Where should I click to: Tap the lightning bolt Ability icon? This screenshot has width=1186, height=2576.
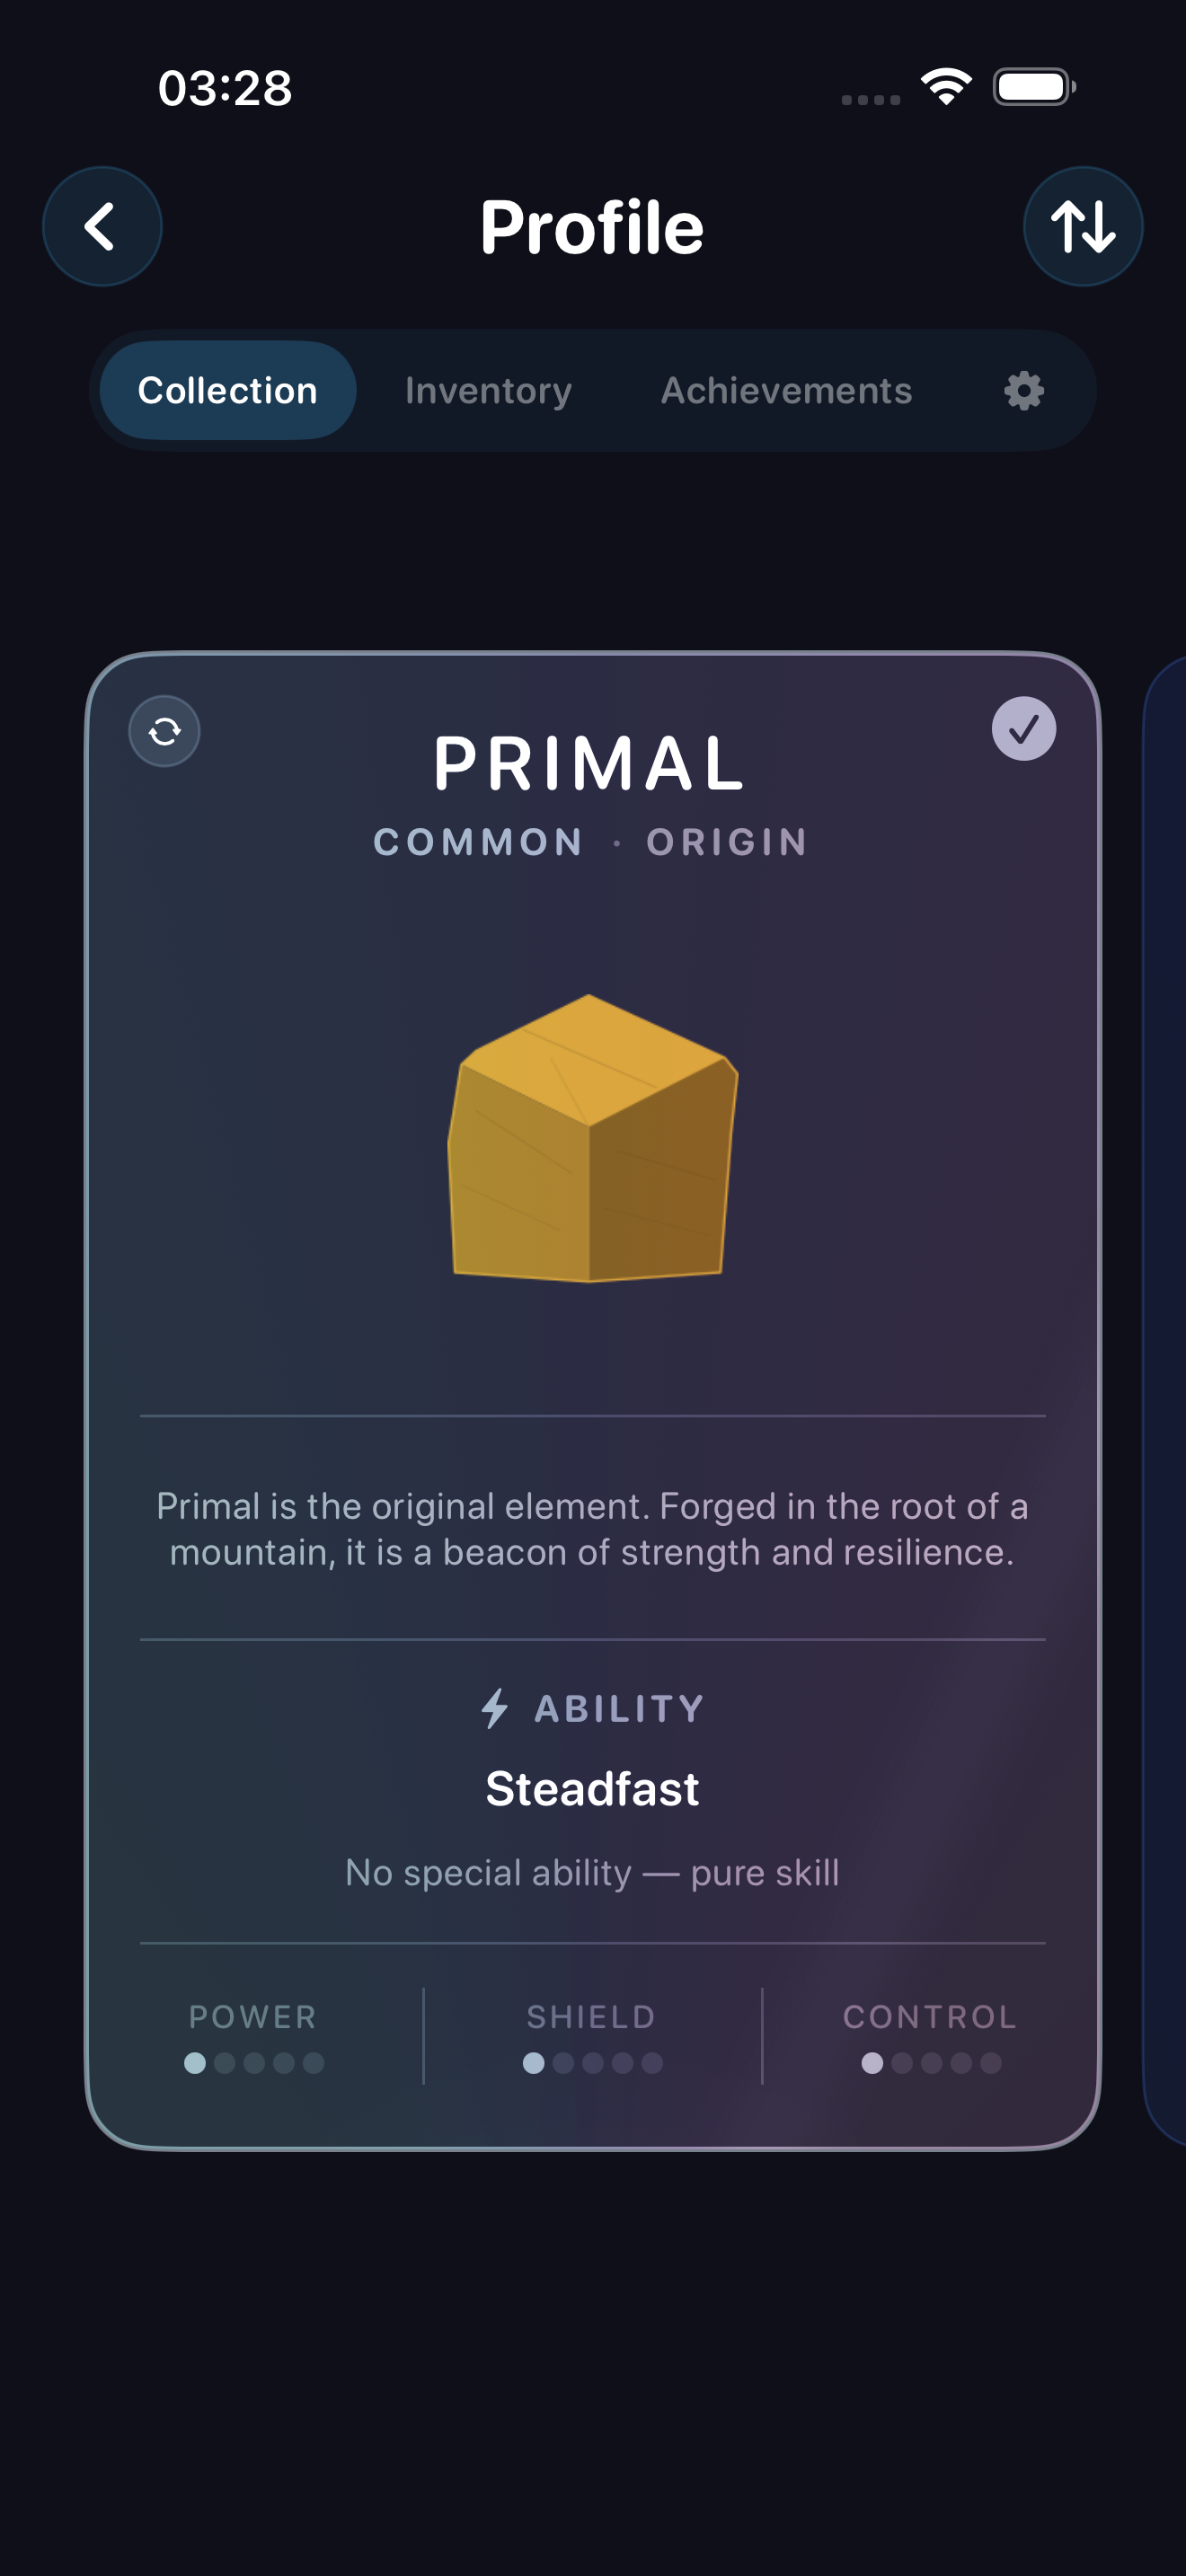(x=495, y=1708)
